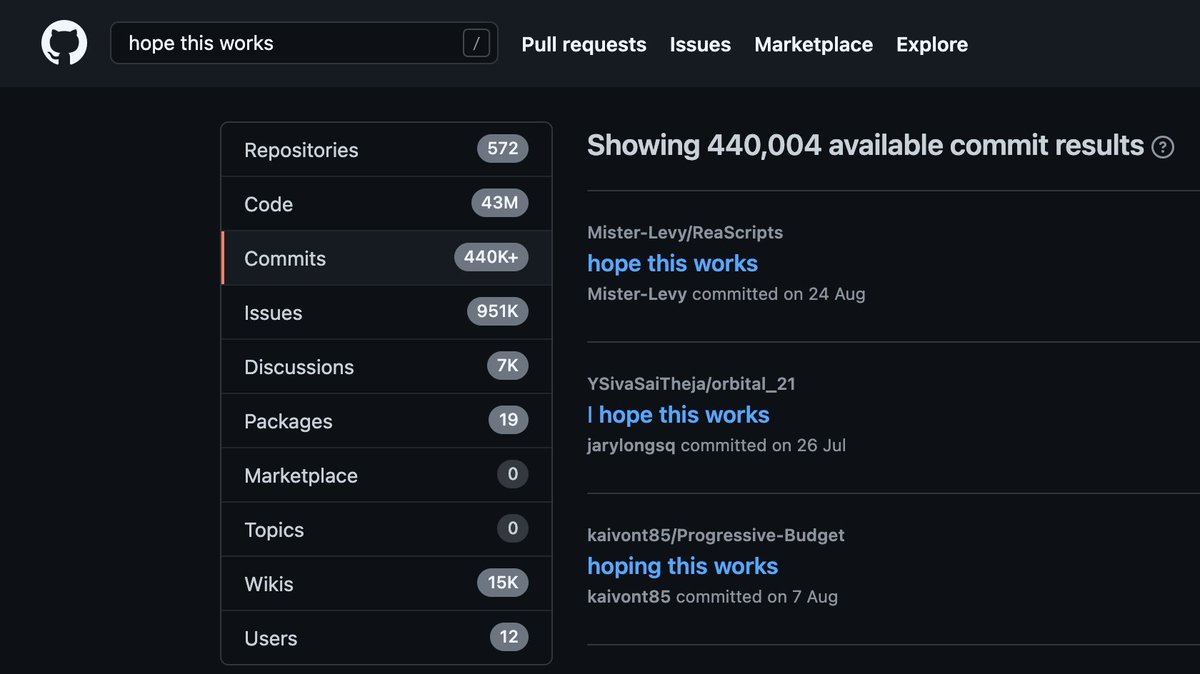Click the 12 users count badge
This screenshot has height=674, width=1200.
pyautogui.click(x=509, y=637)
